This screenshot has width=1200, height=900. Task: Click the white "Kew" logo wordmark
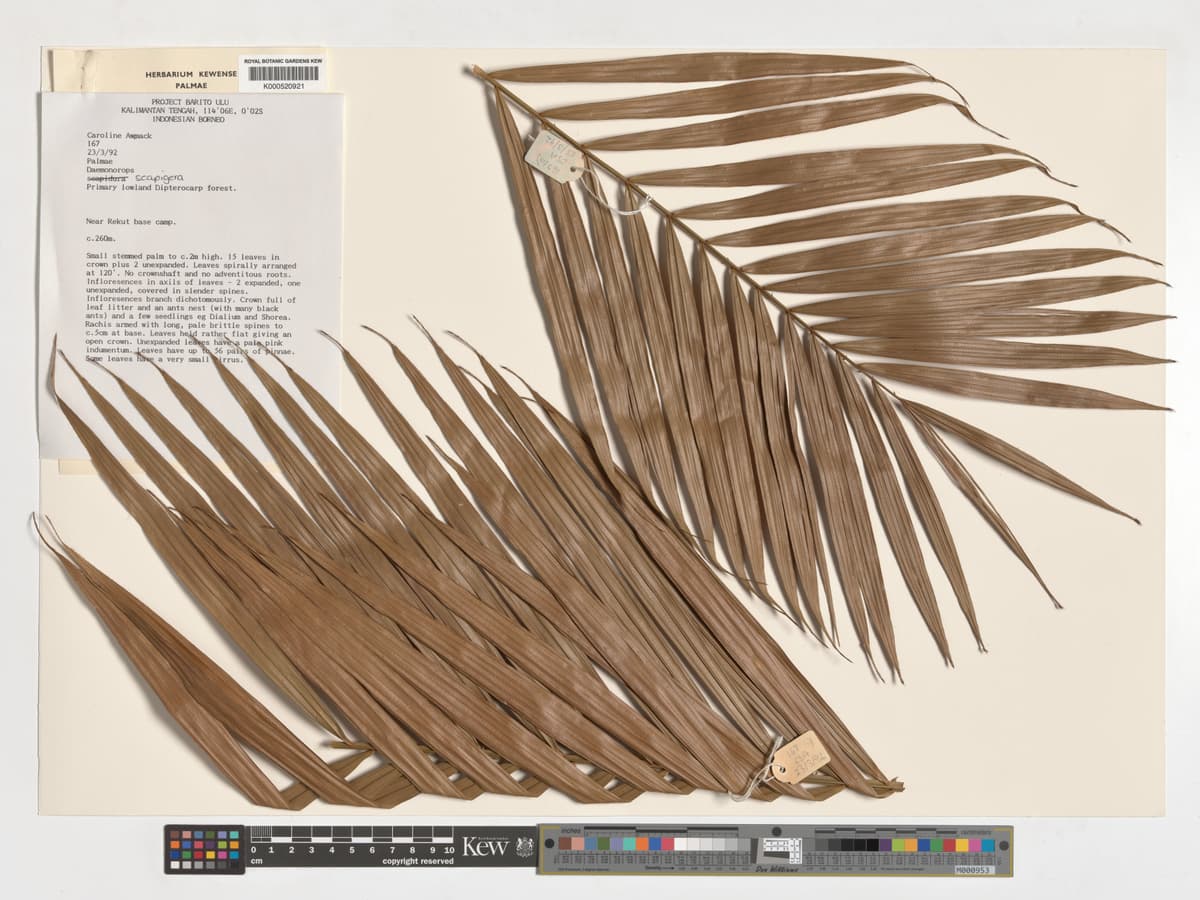click(486, 847)
